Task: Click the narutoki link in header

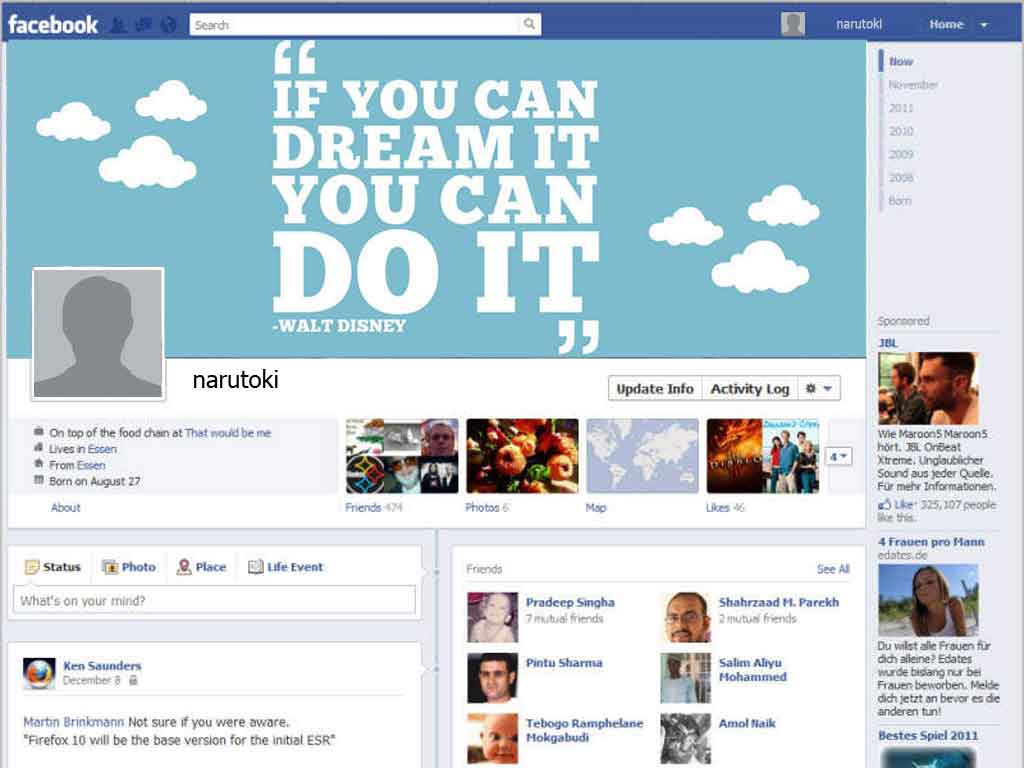Action: [x=859, y=24]
